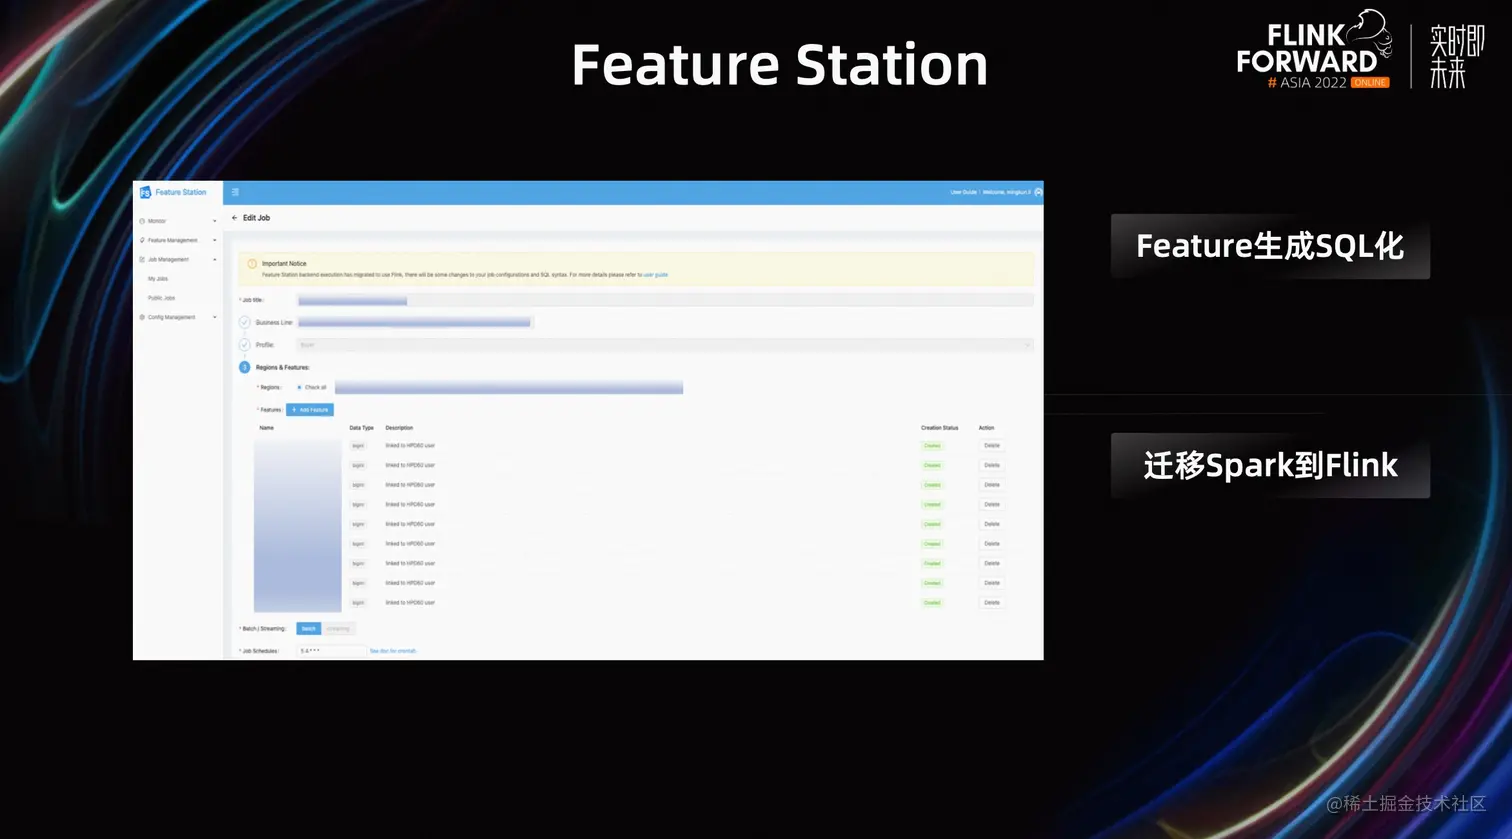Collapse the Job Management menu chevron
The height and width of the screenshot is (839, 1512).
(x=214, y=260)
